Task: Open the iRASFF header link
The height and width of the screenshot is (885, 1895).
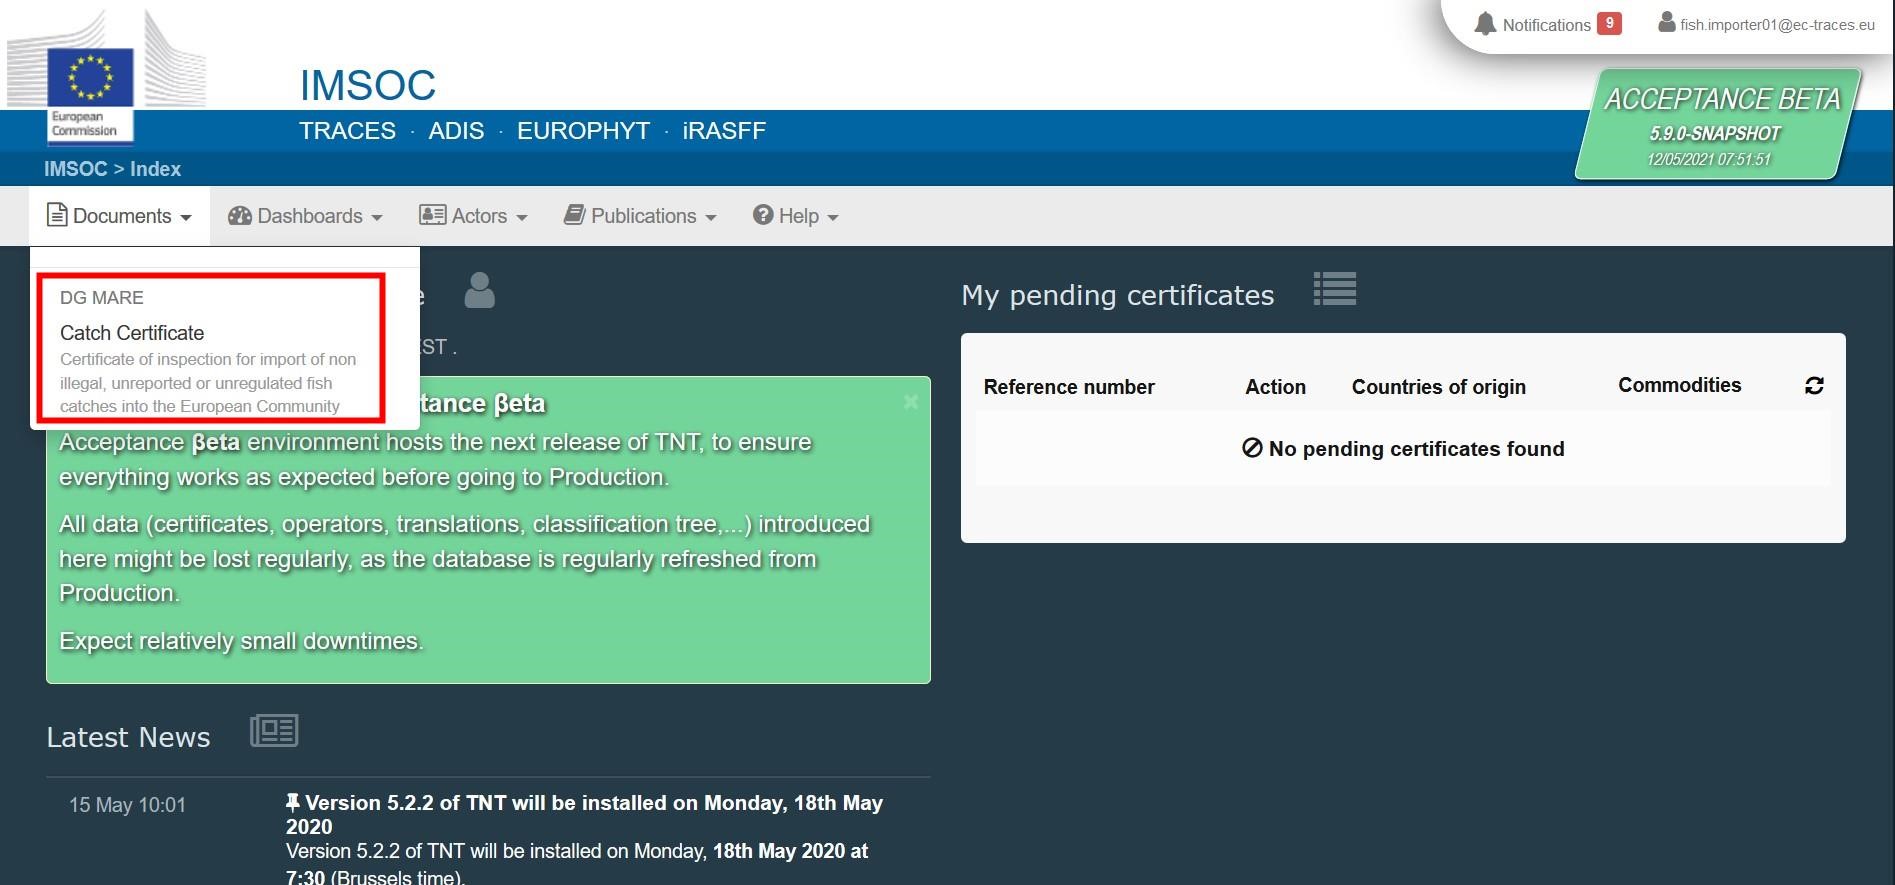Action: pyautogui.click(x=724, y=131)
